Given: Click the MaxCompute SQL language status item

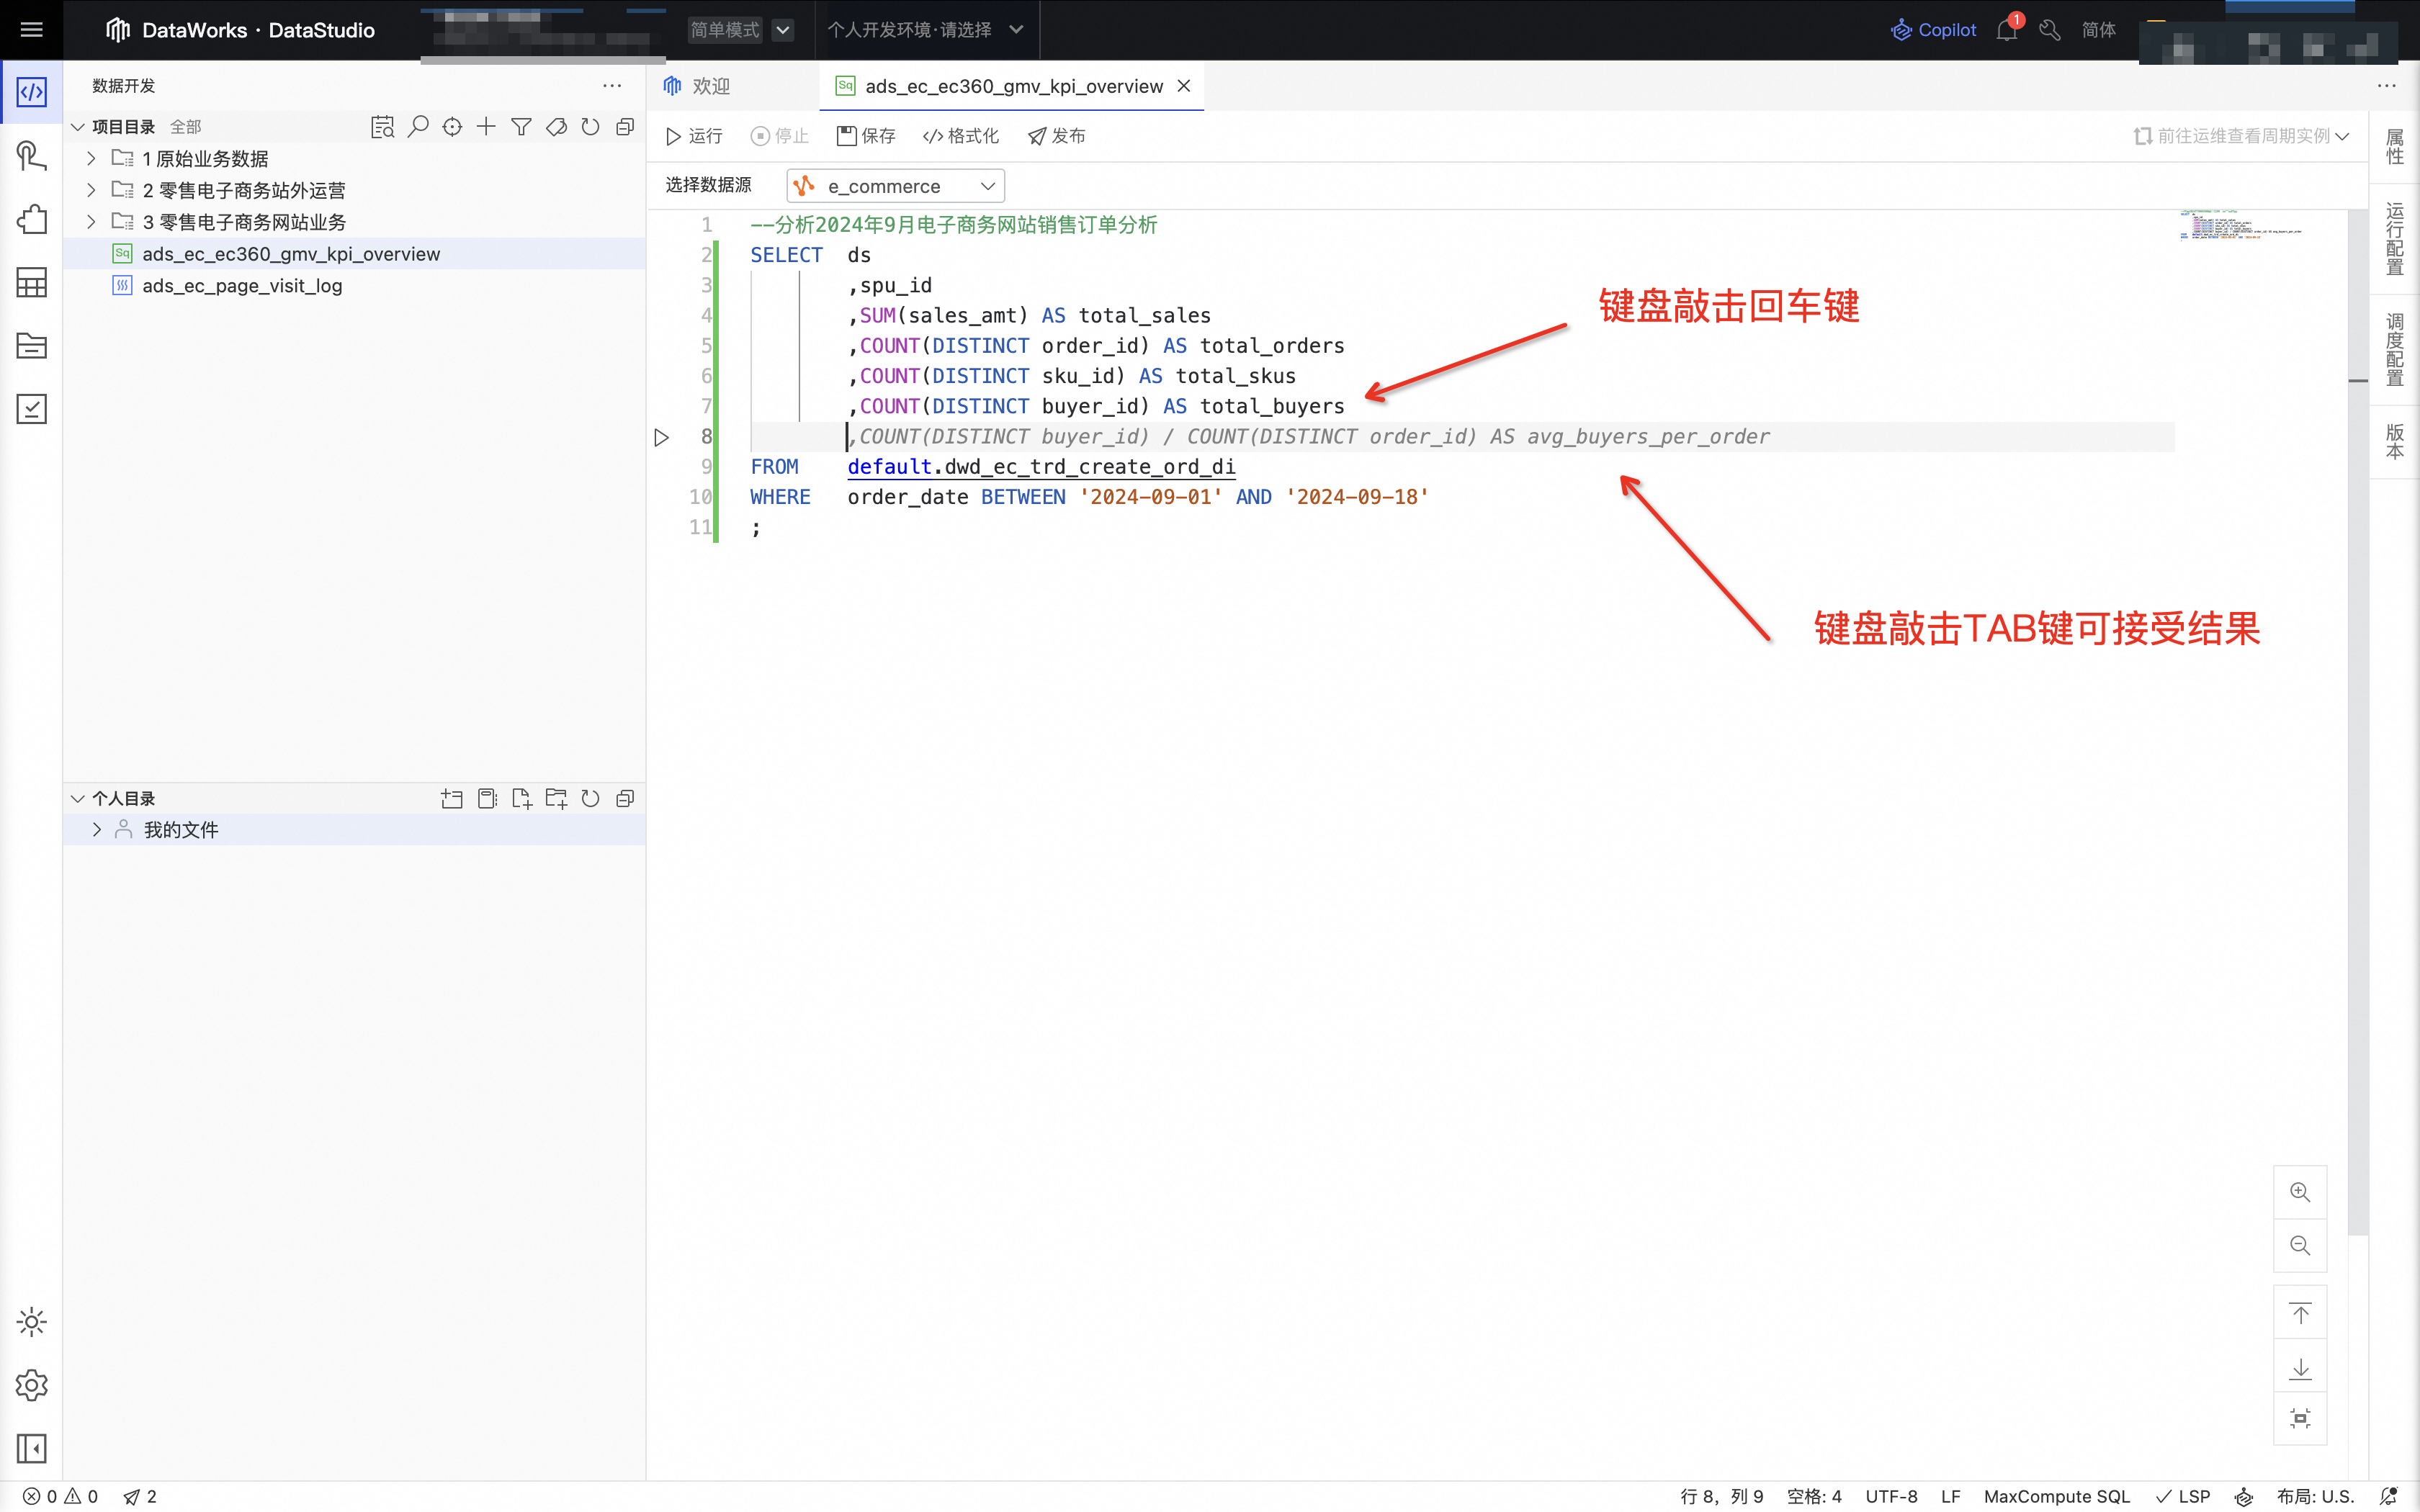Looking at the screenshot, I should click(x=2056, y=1496).
